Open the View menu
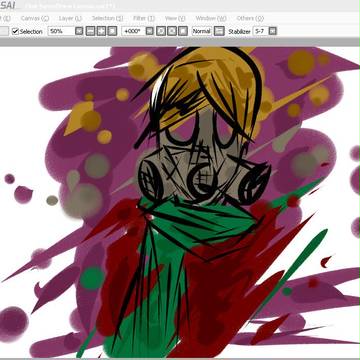The height and width of the screenshot is (360, 360). pos(175,18)
